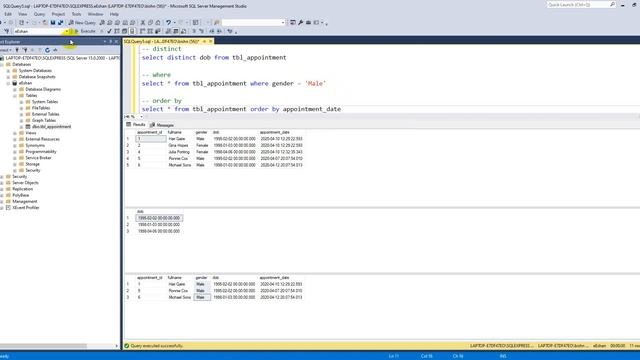
Task: Execute the current query
Action: [85, 31]
